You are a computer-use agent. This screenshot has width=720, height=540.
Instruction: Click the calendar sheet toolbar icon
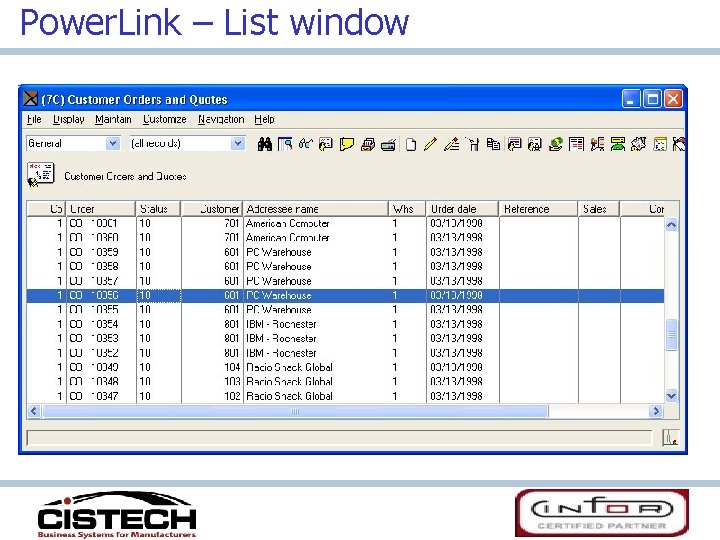click(x=660, y=144)
